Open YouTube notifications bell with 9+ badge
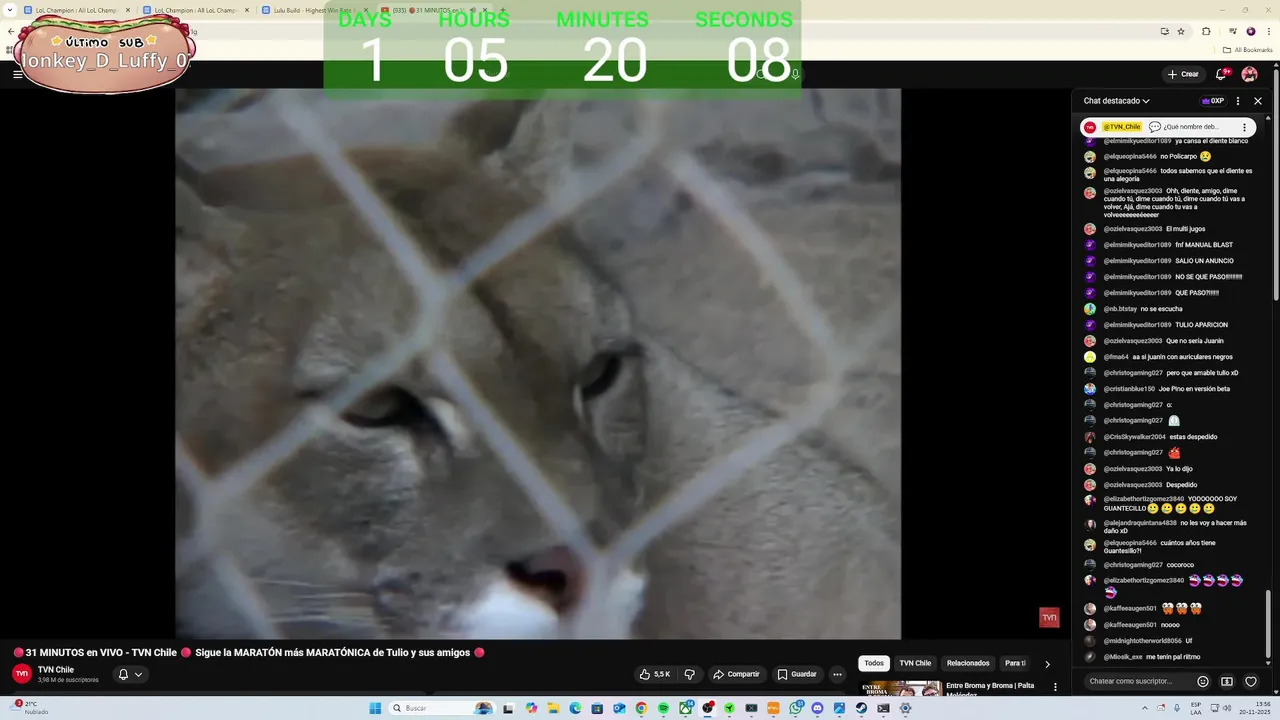1280x720 pixels. click(1221, 74)
